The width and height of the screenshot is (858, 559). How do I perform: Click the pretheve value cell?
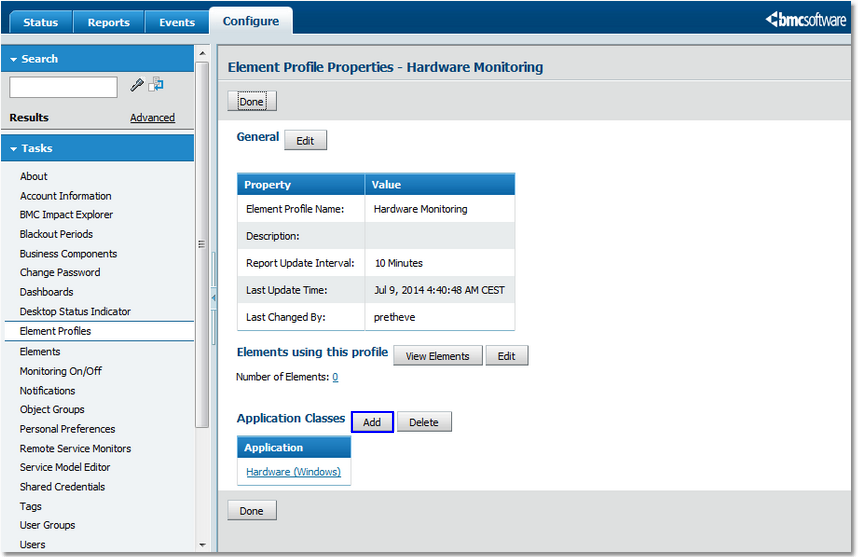[x=440, y=317]
